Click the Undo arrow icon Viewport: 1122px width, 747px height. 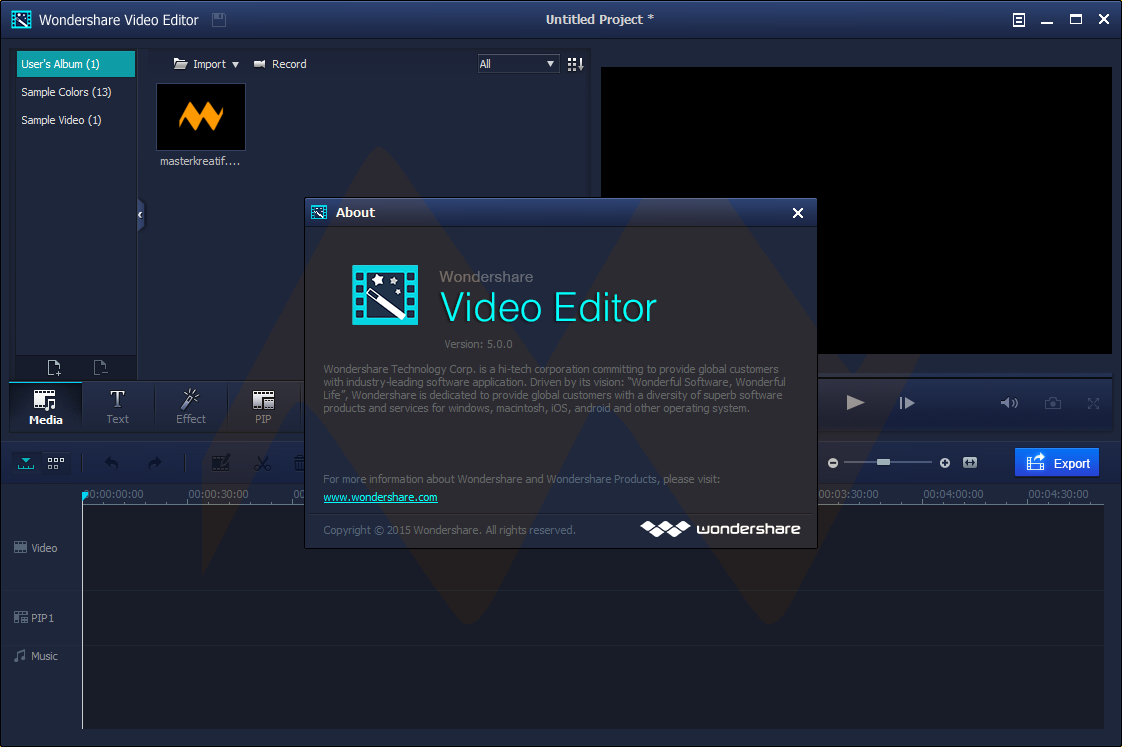pyautogui.click(x=112, y=463)
